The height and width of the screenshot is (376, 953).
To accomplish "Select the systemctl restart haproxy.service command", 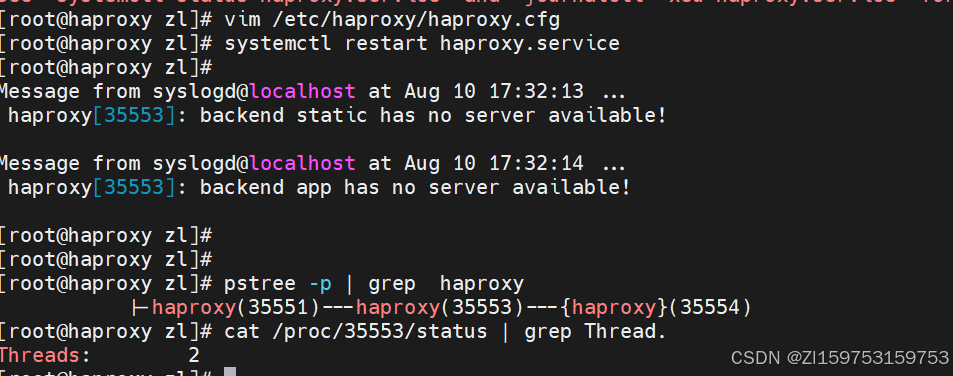I will click(x=422, y=44).
